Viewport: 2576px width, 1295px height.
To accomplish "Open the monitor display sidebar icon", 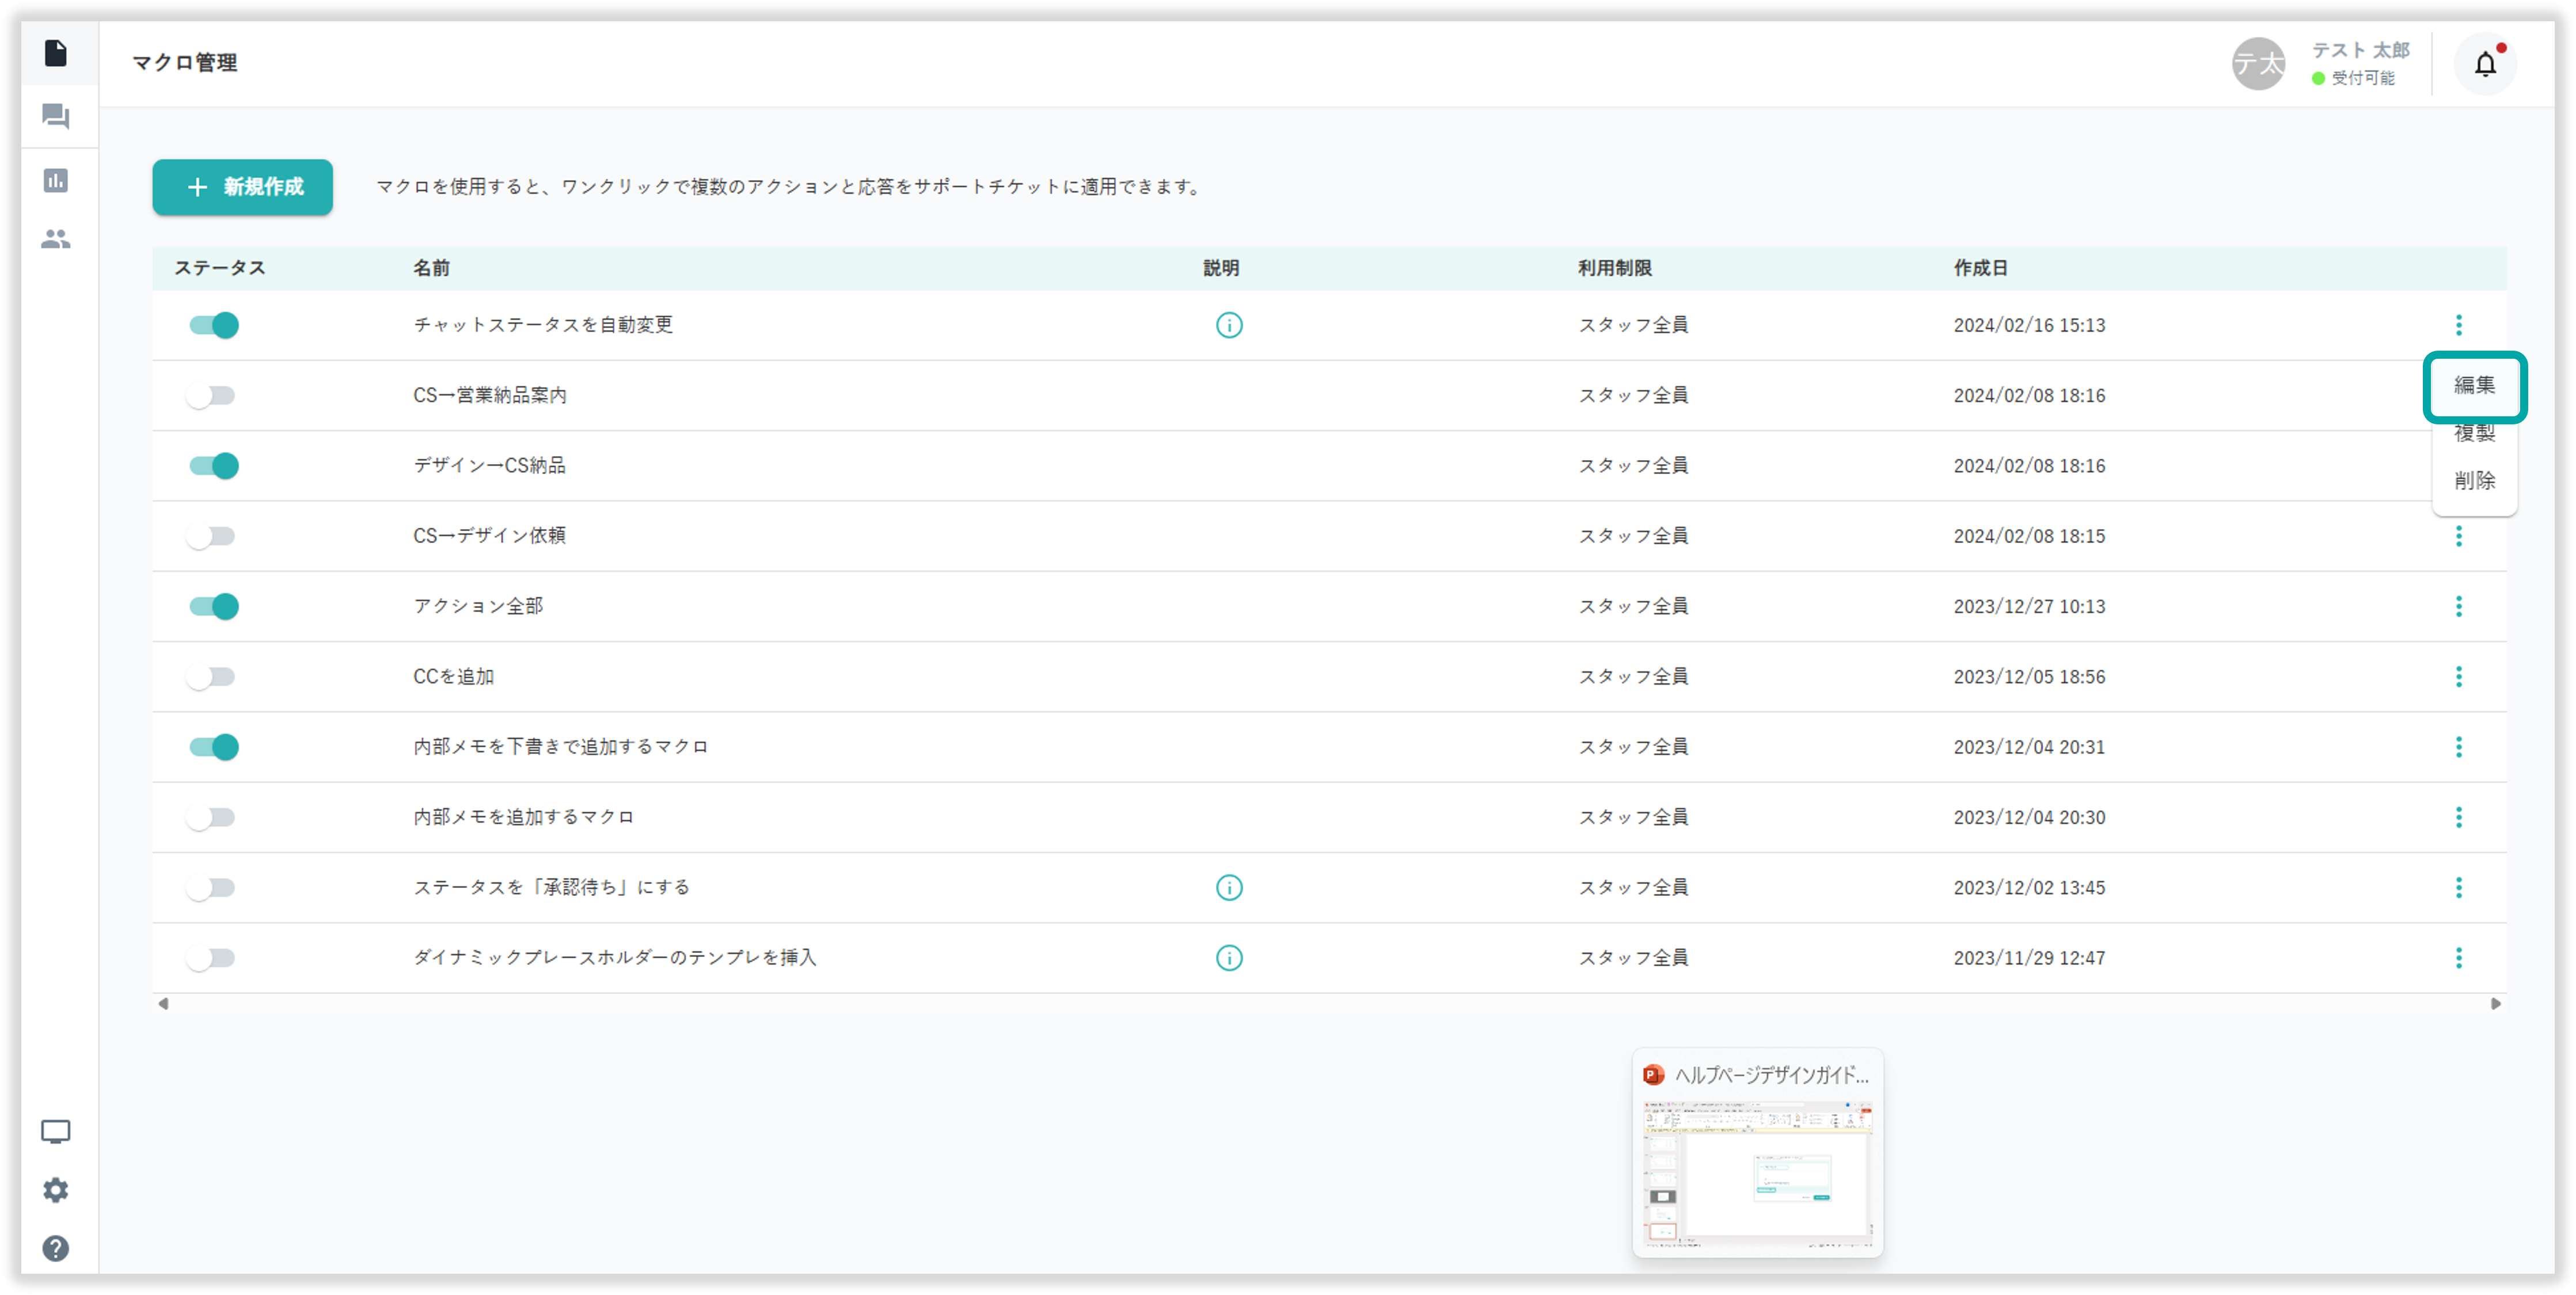I will [56, 1131].
